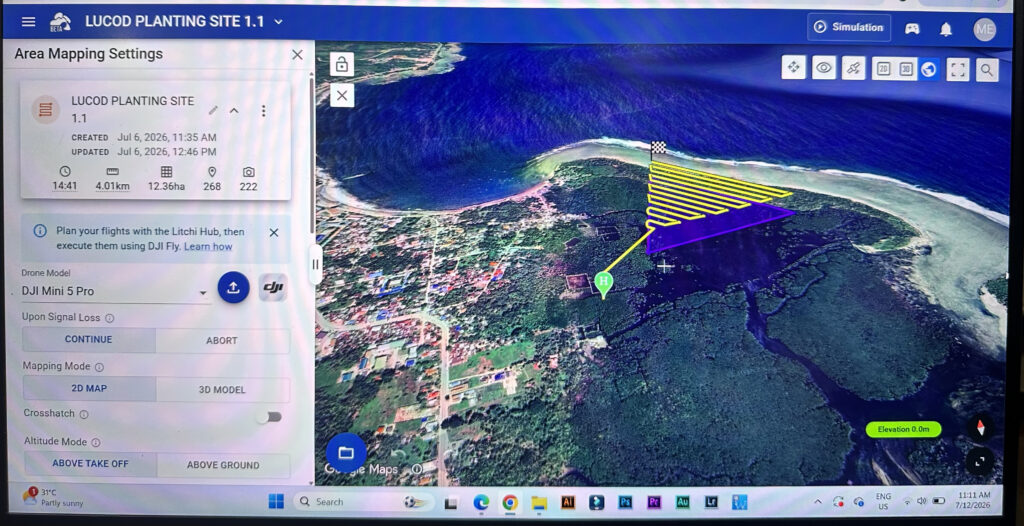Open the map search magnifier
The height and width of the screenshot is (526, 1024).
click(987, 69)
